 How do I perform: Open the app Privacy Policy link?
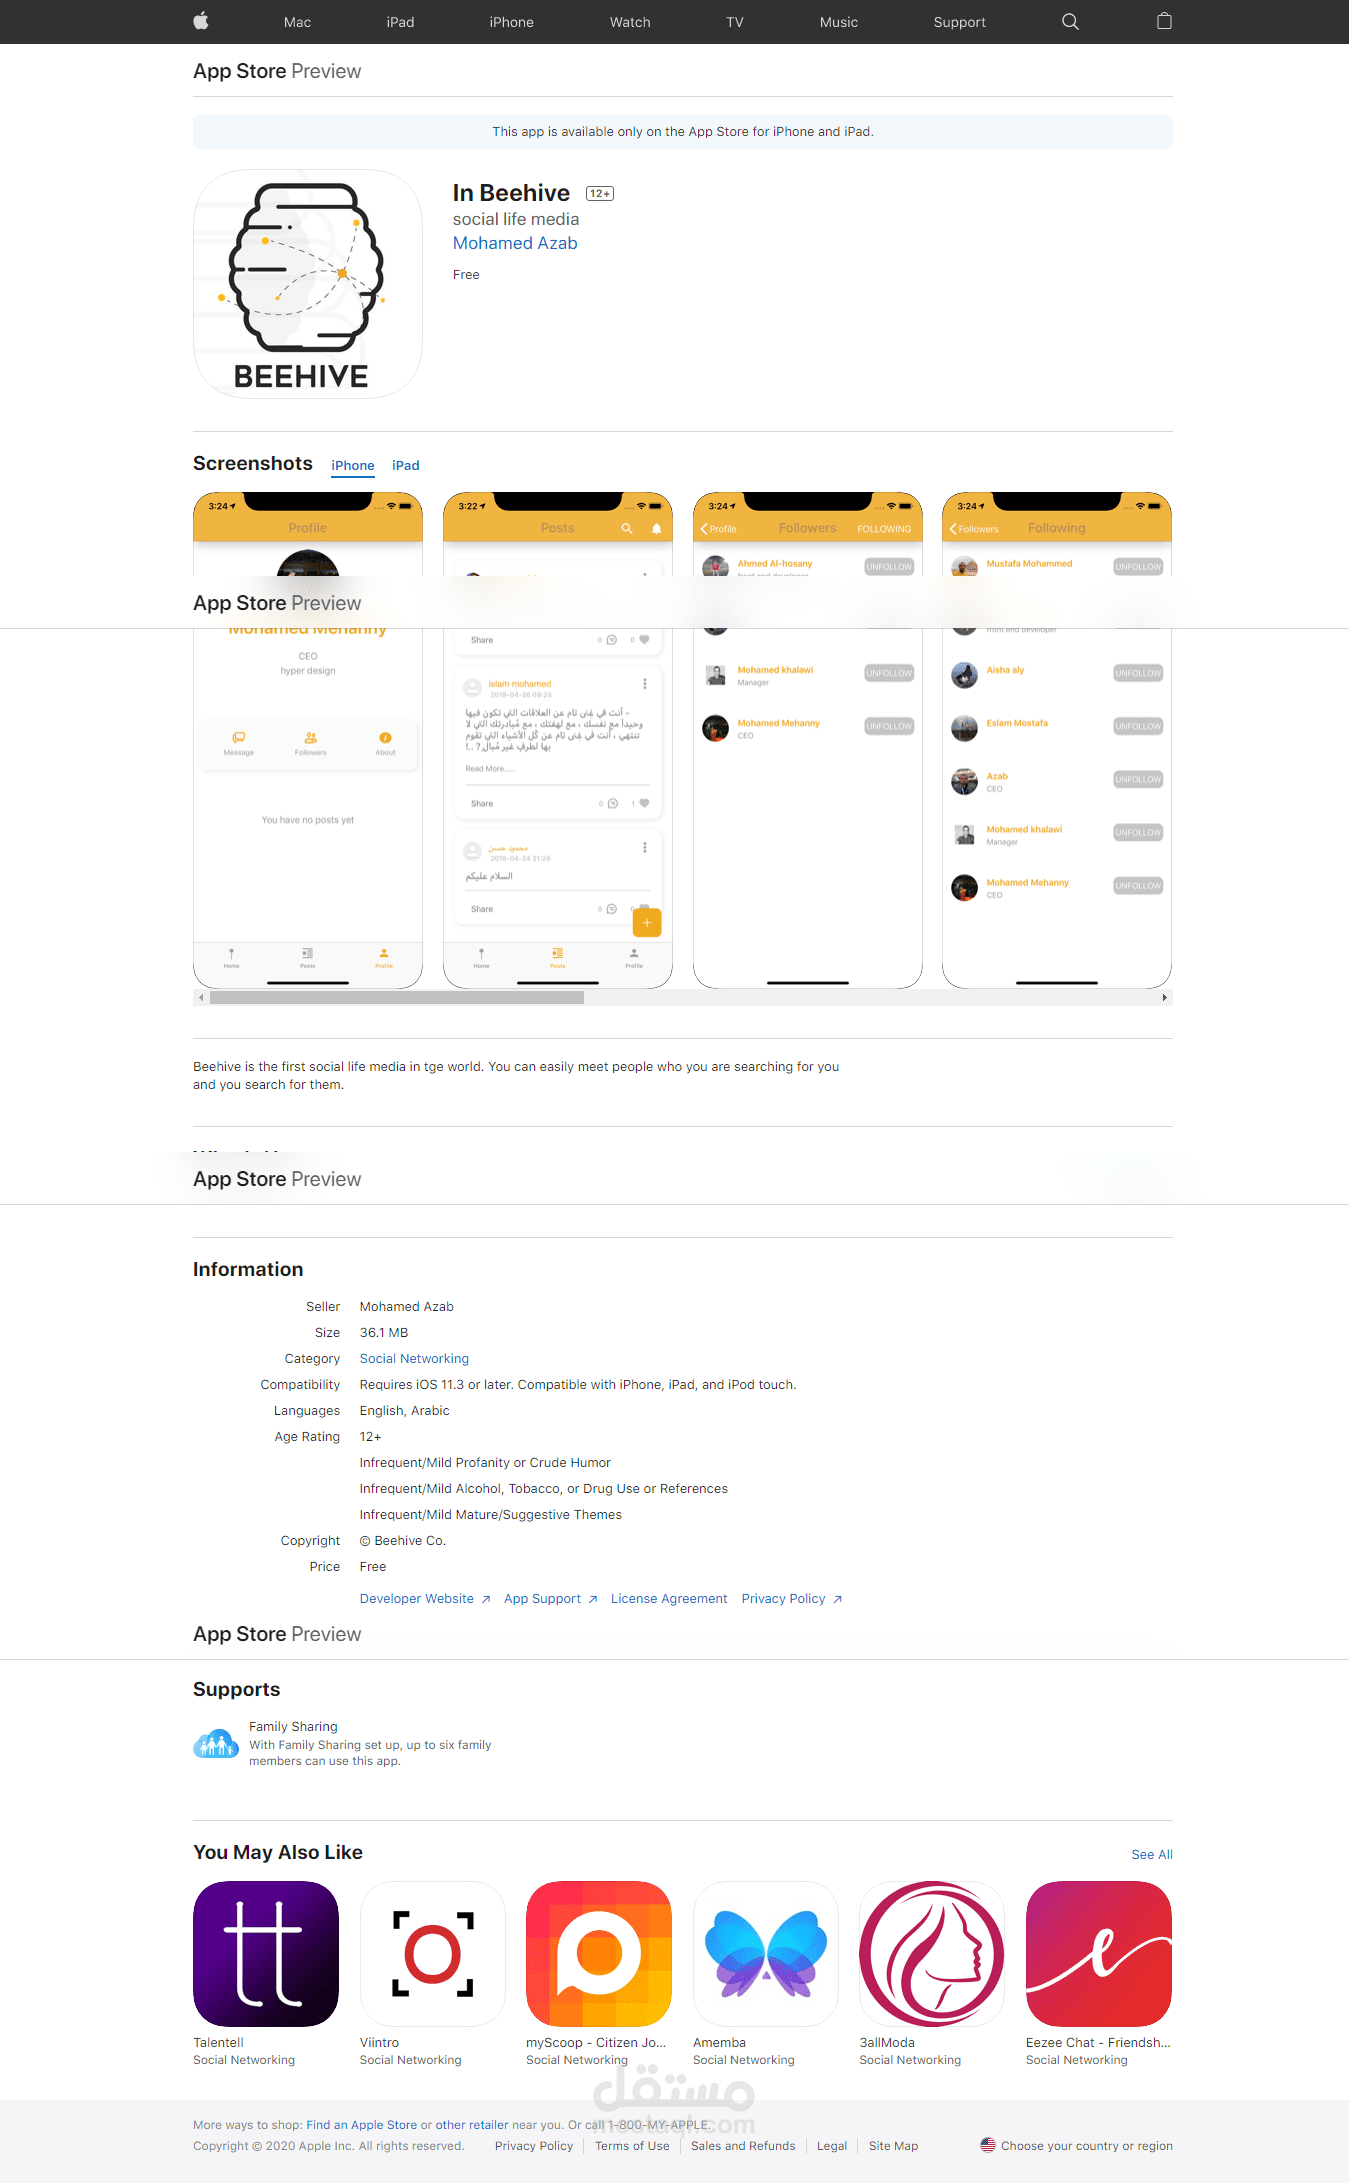[792, 1599]
